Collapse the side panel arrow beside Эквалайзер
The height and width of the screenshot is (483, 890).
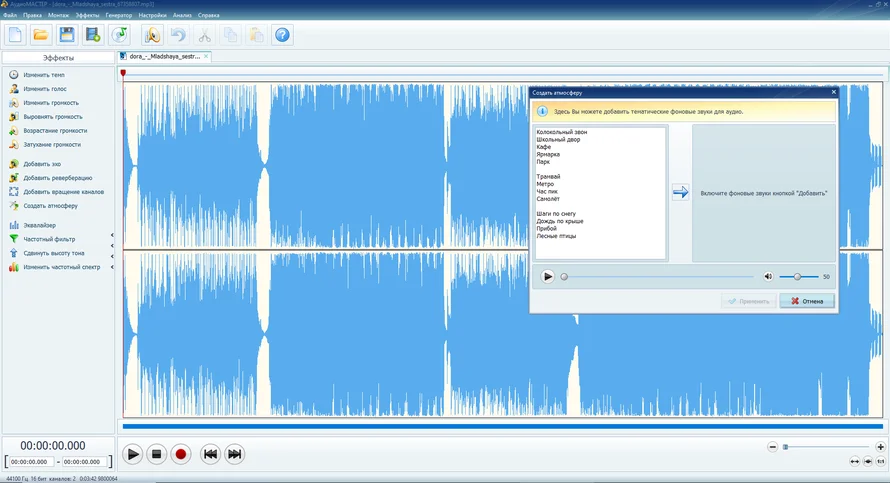(x=112, y=235)
